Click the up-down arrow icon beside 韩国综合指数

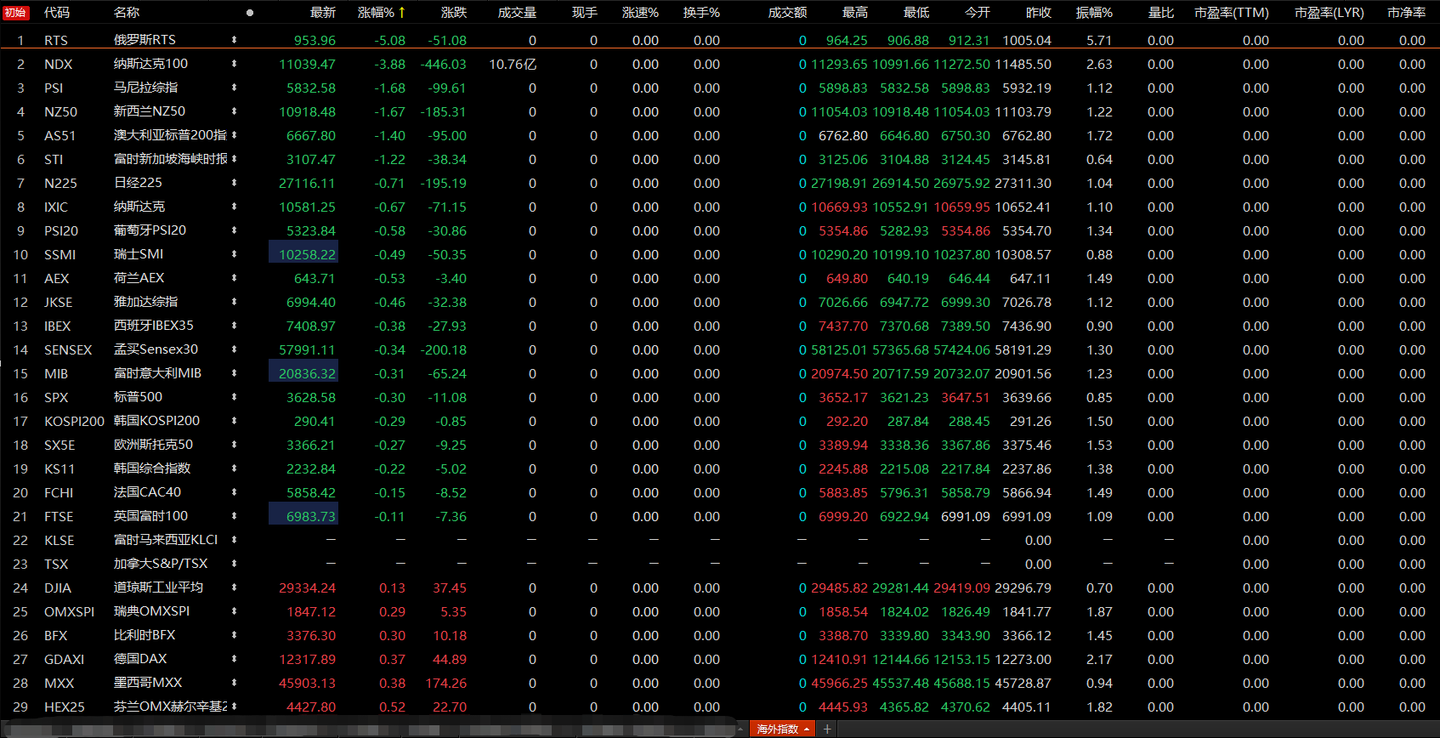click(x=234, y=469)
